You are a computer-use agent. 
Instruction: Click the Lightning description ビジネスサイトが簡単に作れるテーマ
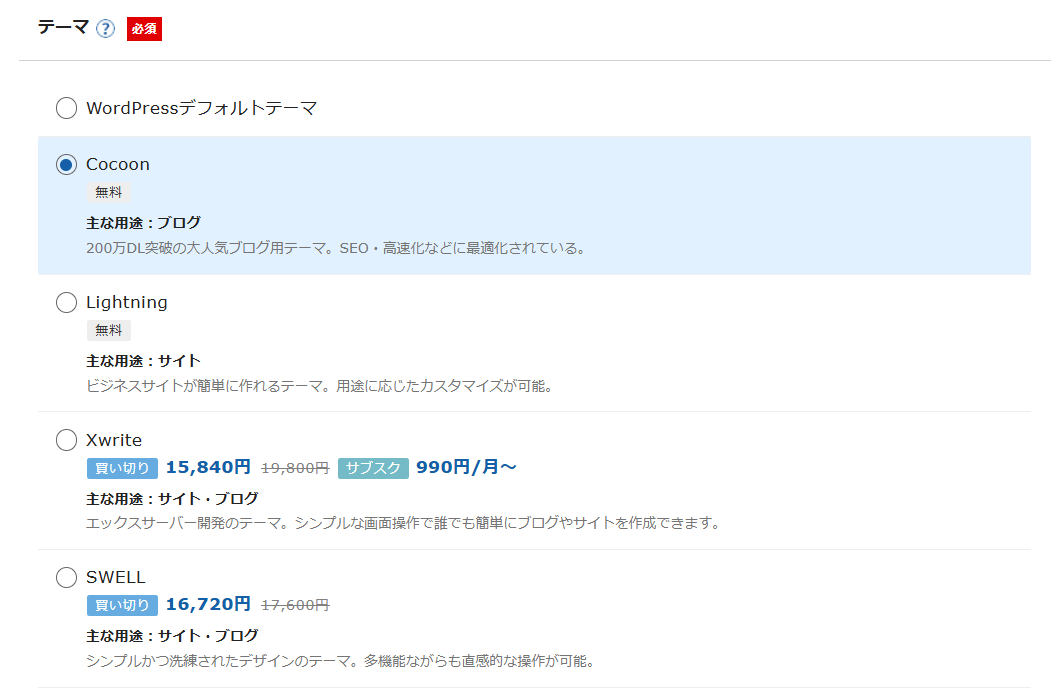tap(321, 386)
